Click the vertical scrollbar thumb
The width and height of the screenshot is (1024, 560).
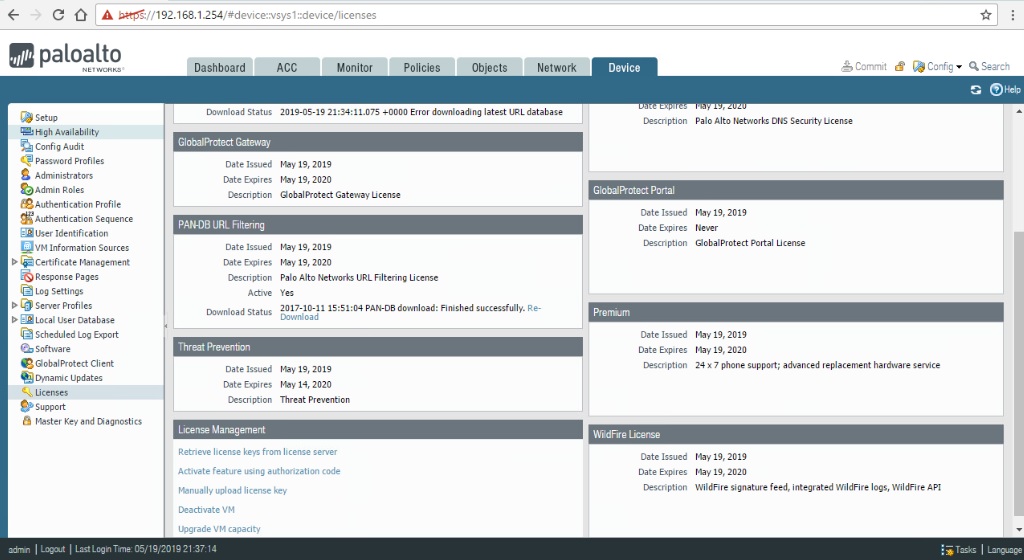[1018, 371]
